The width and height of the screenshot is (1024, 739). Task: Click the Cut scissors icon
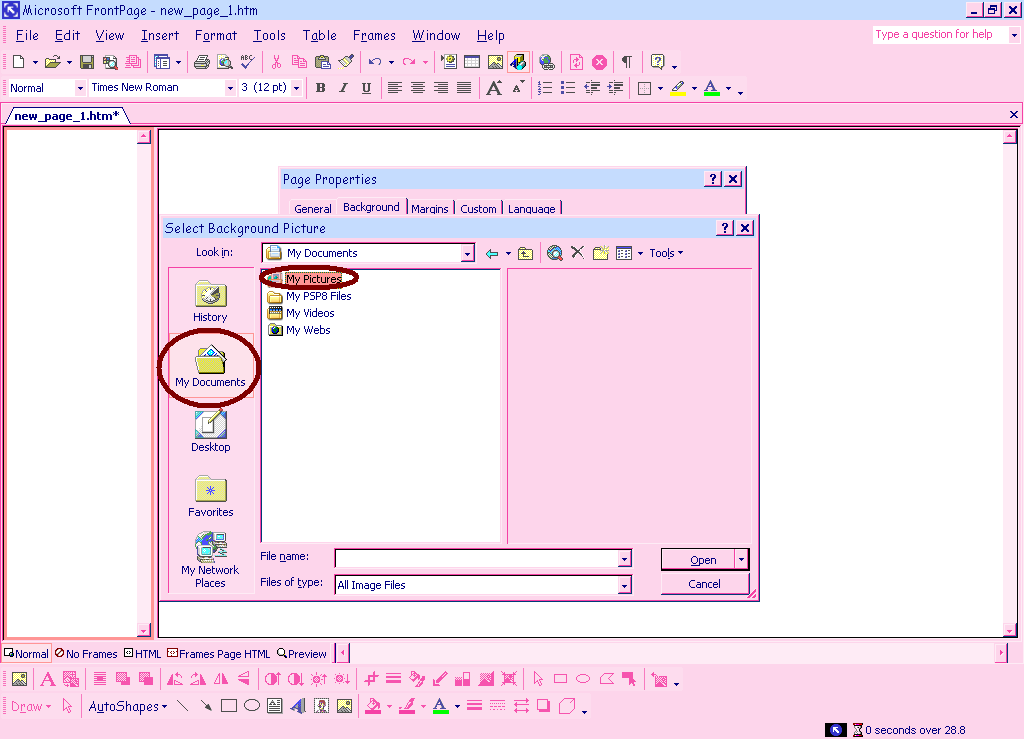pyautogui.click(x=276, y=62)
